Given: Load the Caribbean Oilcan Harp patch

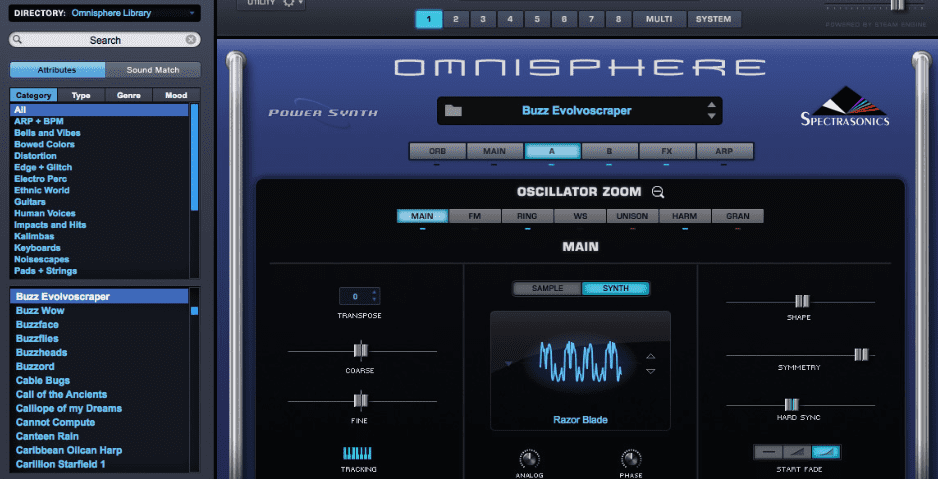Looking at the screenshot, I should pyautogui.click(x=69, y=450).
